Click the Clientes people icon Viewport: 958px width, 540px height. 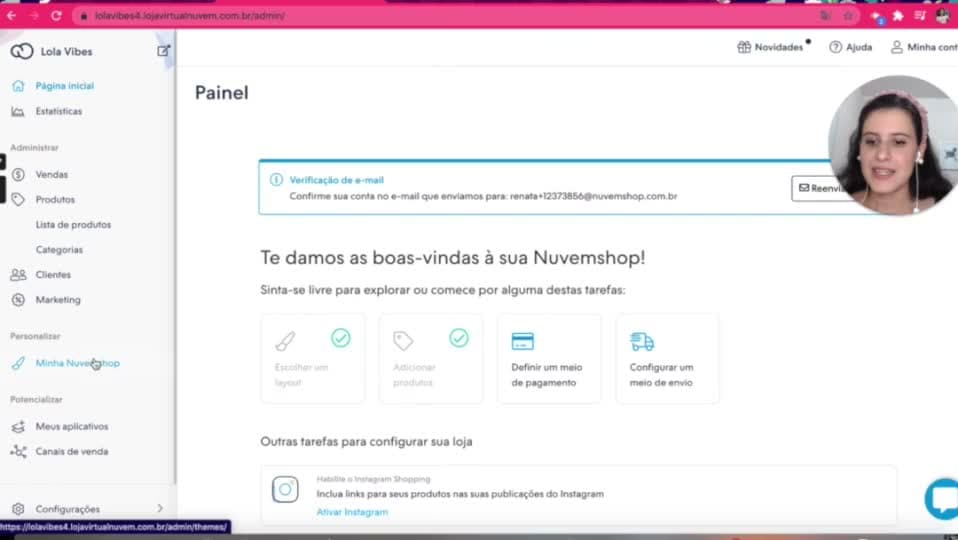pos(18,275)
